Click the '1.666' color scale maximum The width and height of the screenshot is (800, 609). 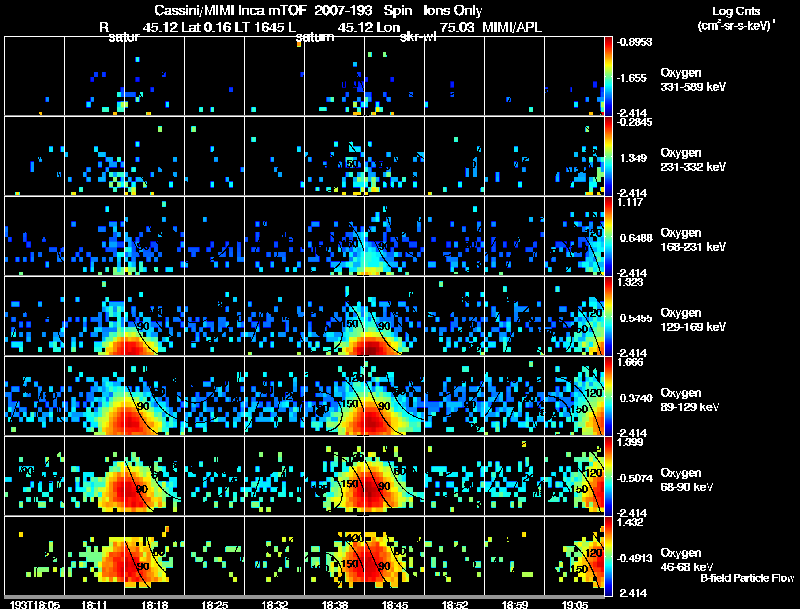630,362
